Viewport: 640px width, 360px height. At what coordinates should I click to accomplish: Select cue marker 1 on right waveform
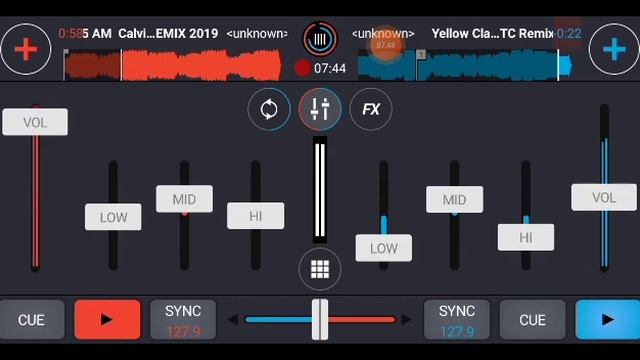421,54
